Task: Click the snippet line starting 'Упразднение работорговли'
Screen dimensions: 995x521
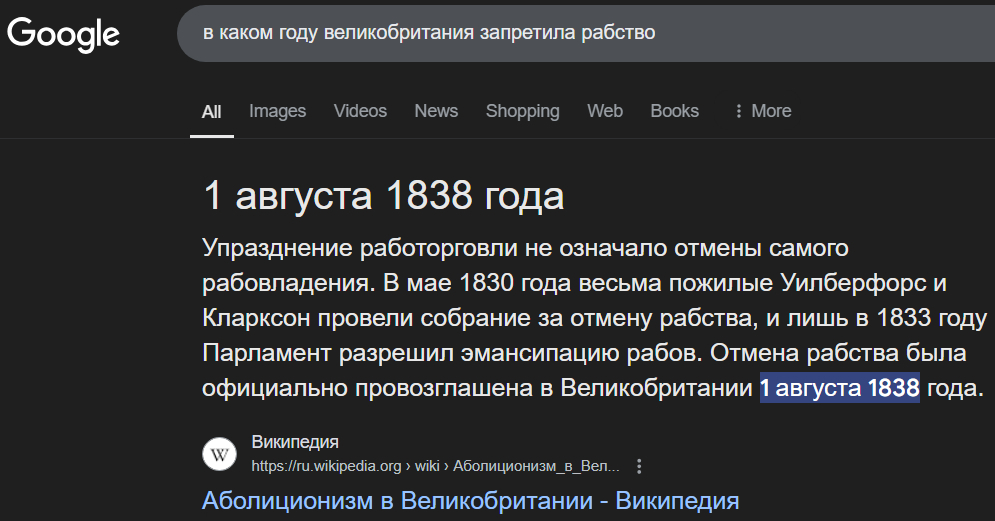Action: click(x=525, y=248)
